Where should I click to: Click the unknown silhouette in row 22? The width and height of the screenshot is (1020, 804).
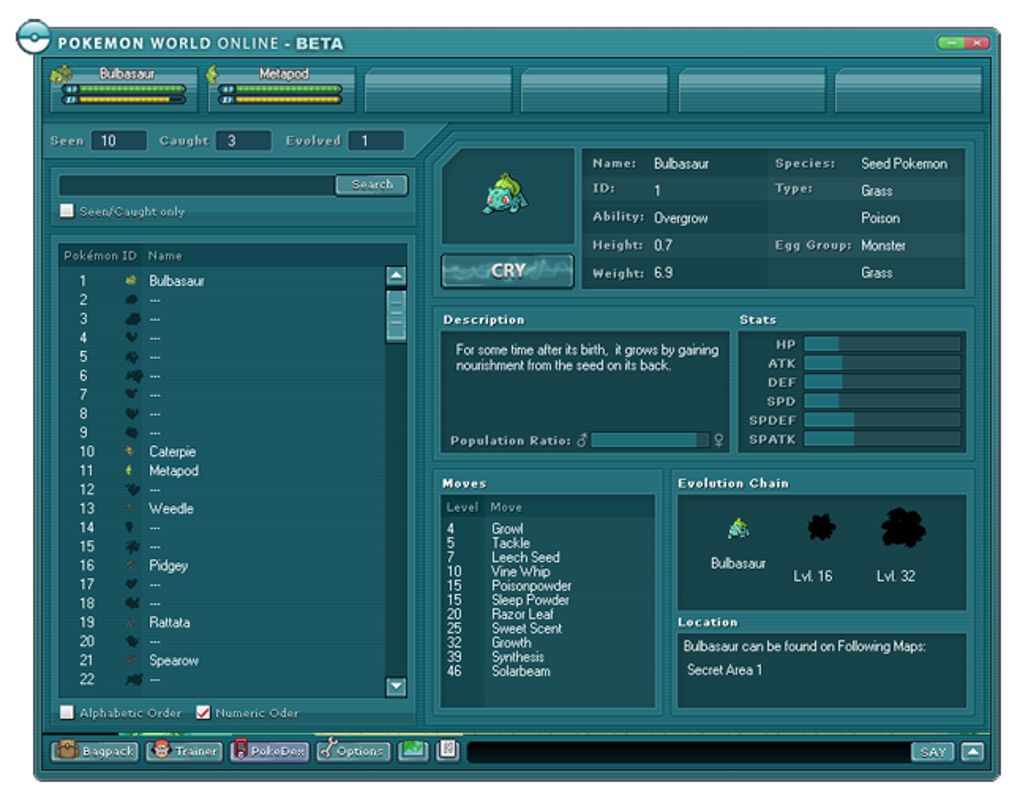click(x=134, y=679)
